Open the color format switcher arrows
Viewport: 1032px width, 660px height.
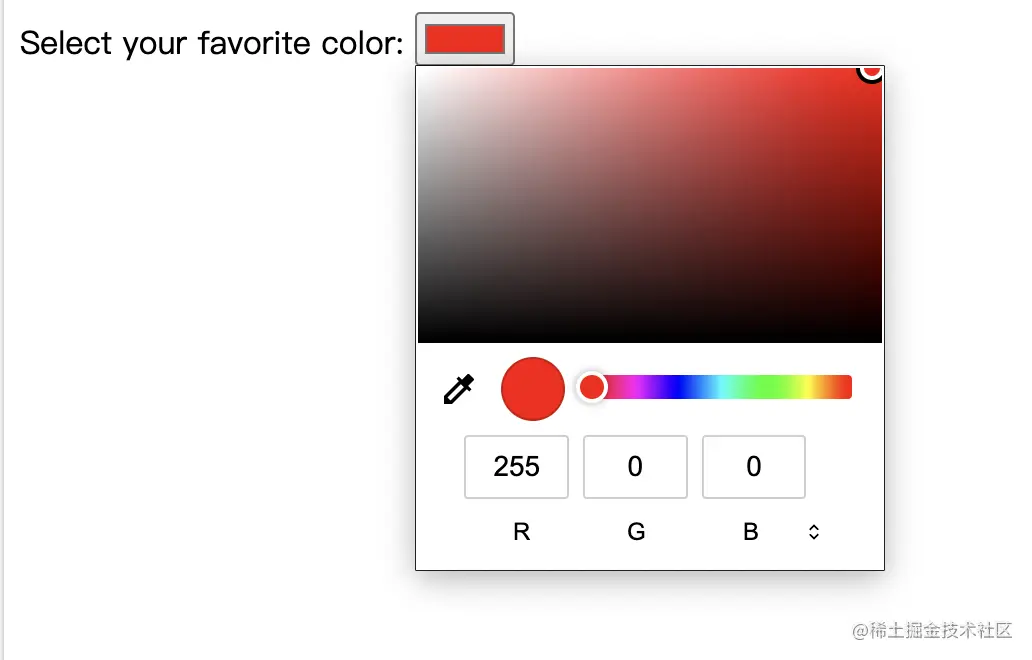(813, 532)
